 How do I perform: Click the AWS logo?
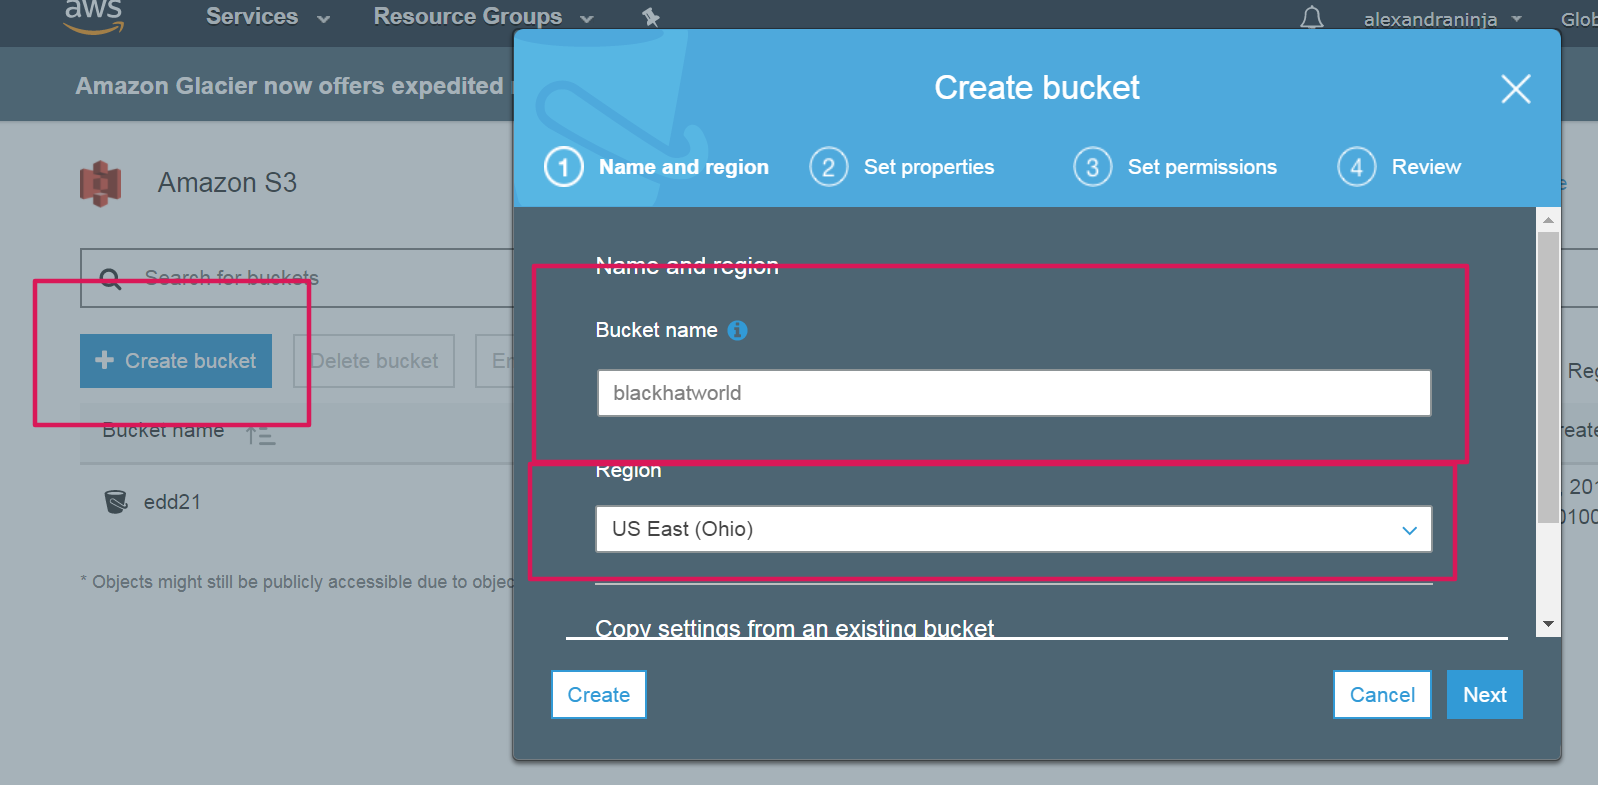click(x=94, y=17)
